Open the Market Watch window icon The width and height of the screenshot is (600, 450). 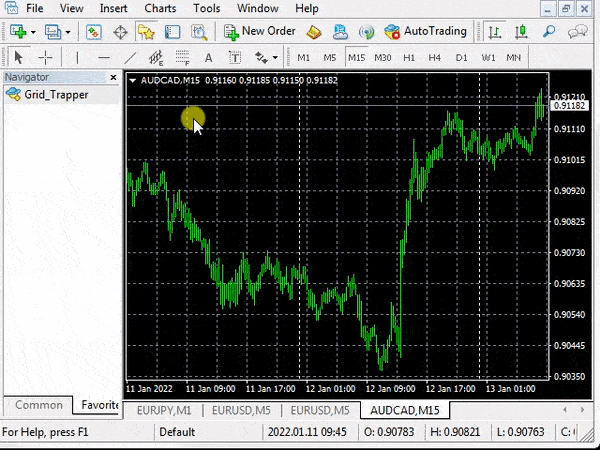94,32
